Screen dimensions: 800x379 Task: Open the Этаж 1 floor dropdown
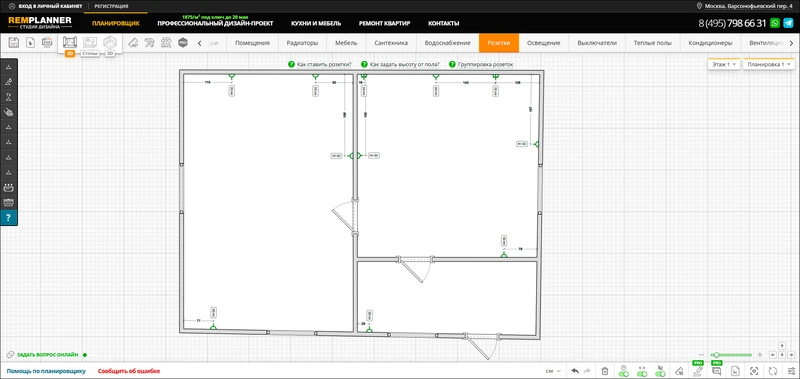(x=723, y=64)
